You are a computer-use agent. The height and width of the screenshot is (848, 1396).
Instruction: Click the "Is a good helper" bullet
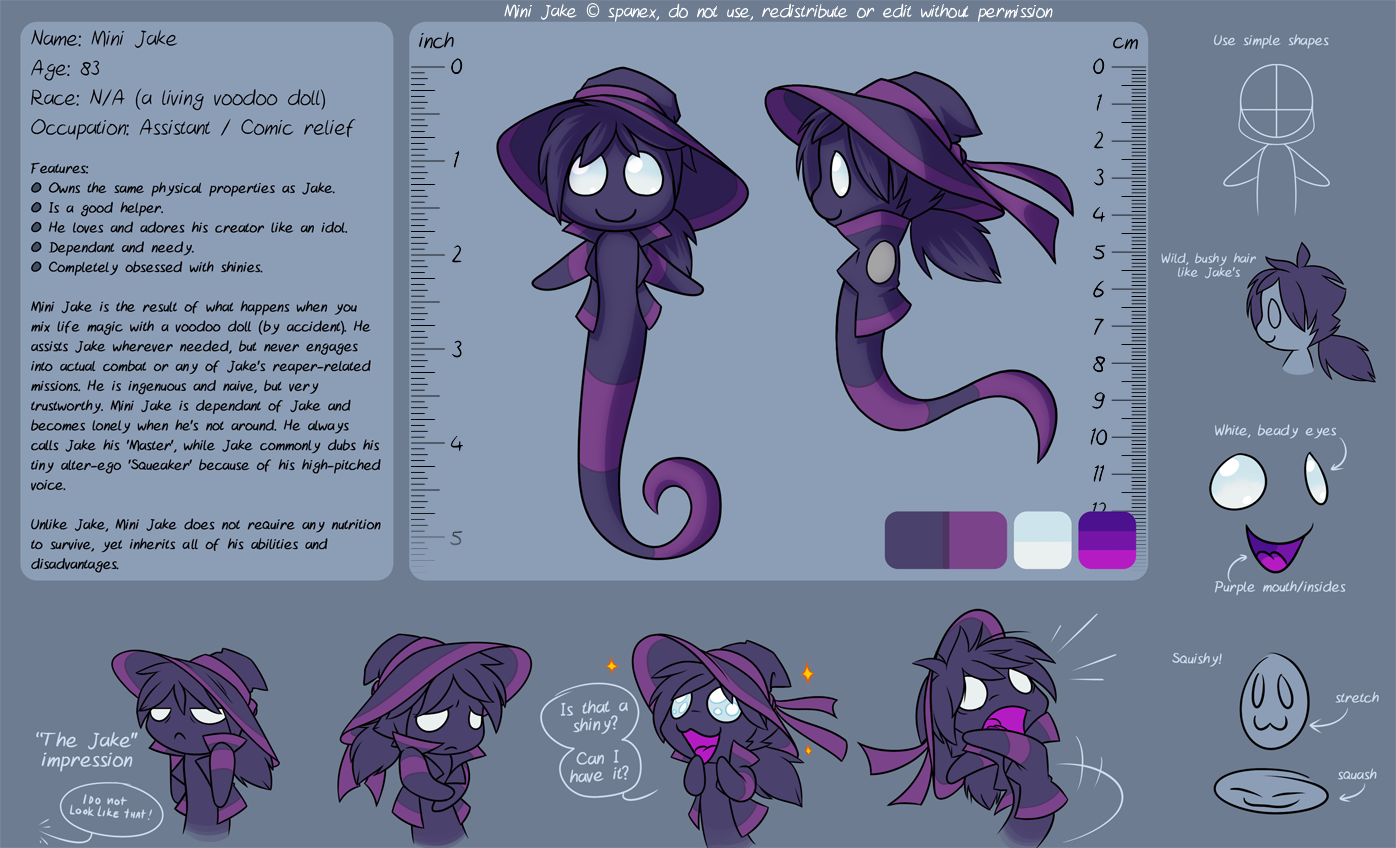point(97,208)
